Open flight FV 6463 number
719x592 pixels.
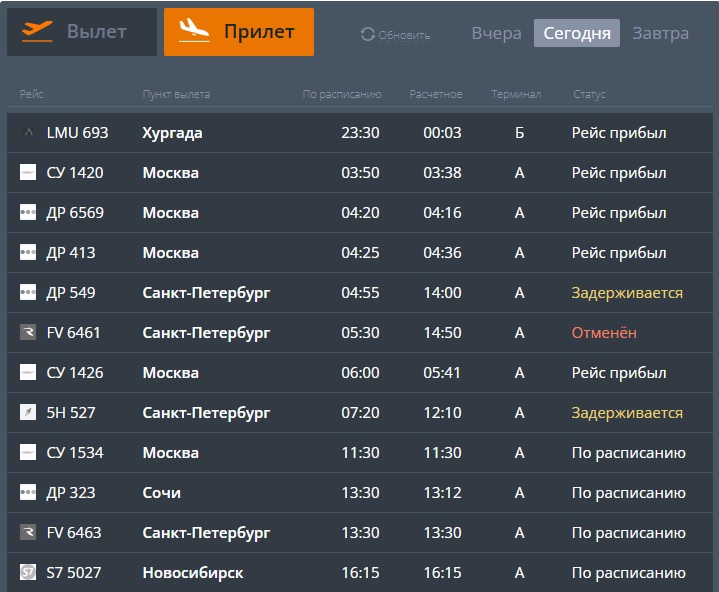pyautogui.click(x=74, y=532)
